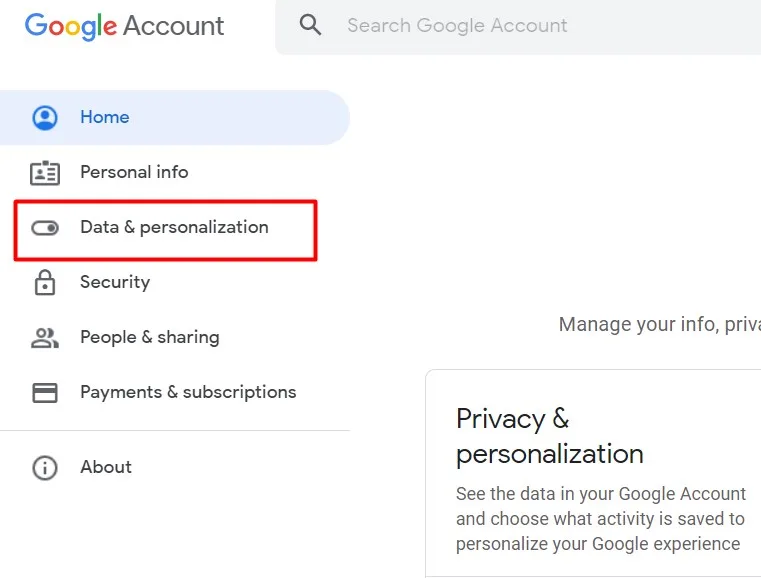Open the Personal info section
Viewport: 761px width, 578px height.
pos(134,172)
